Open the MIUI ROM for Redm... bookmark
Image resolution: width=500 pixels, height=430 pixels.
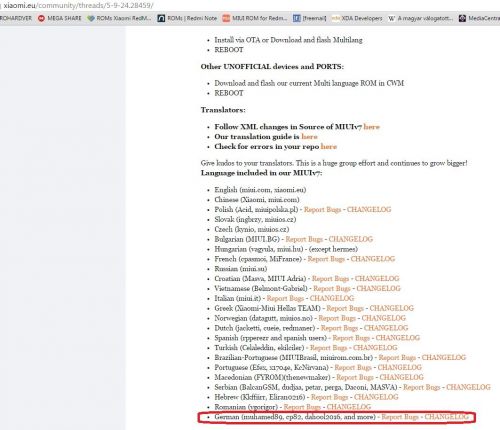coord(255,18)
